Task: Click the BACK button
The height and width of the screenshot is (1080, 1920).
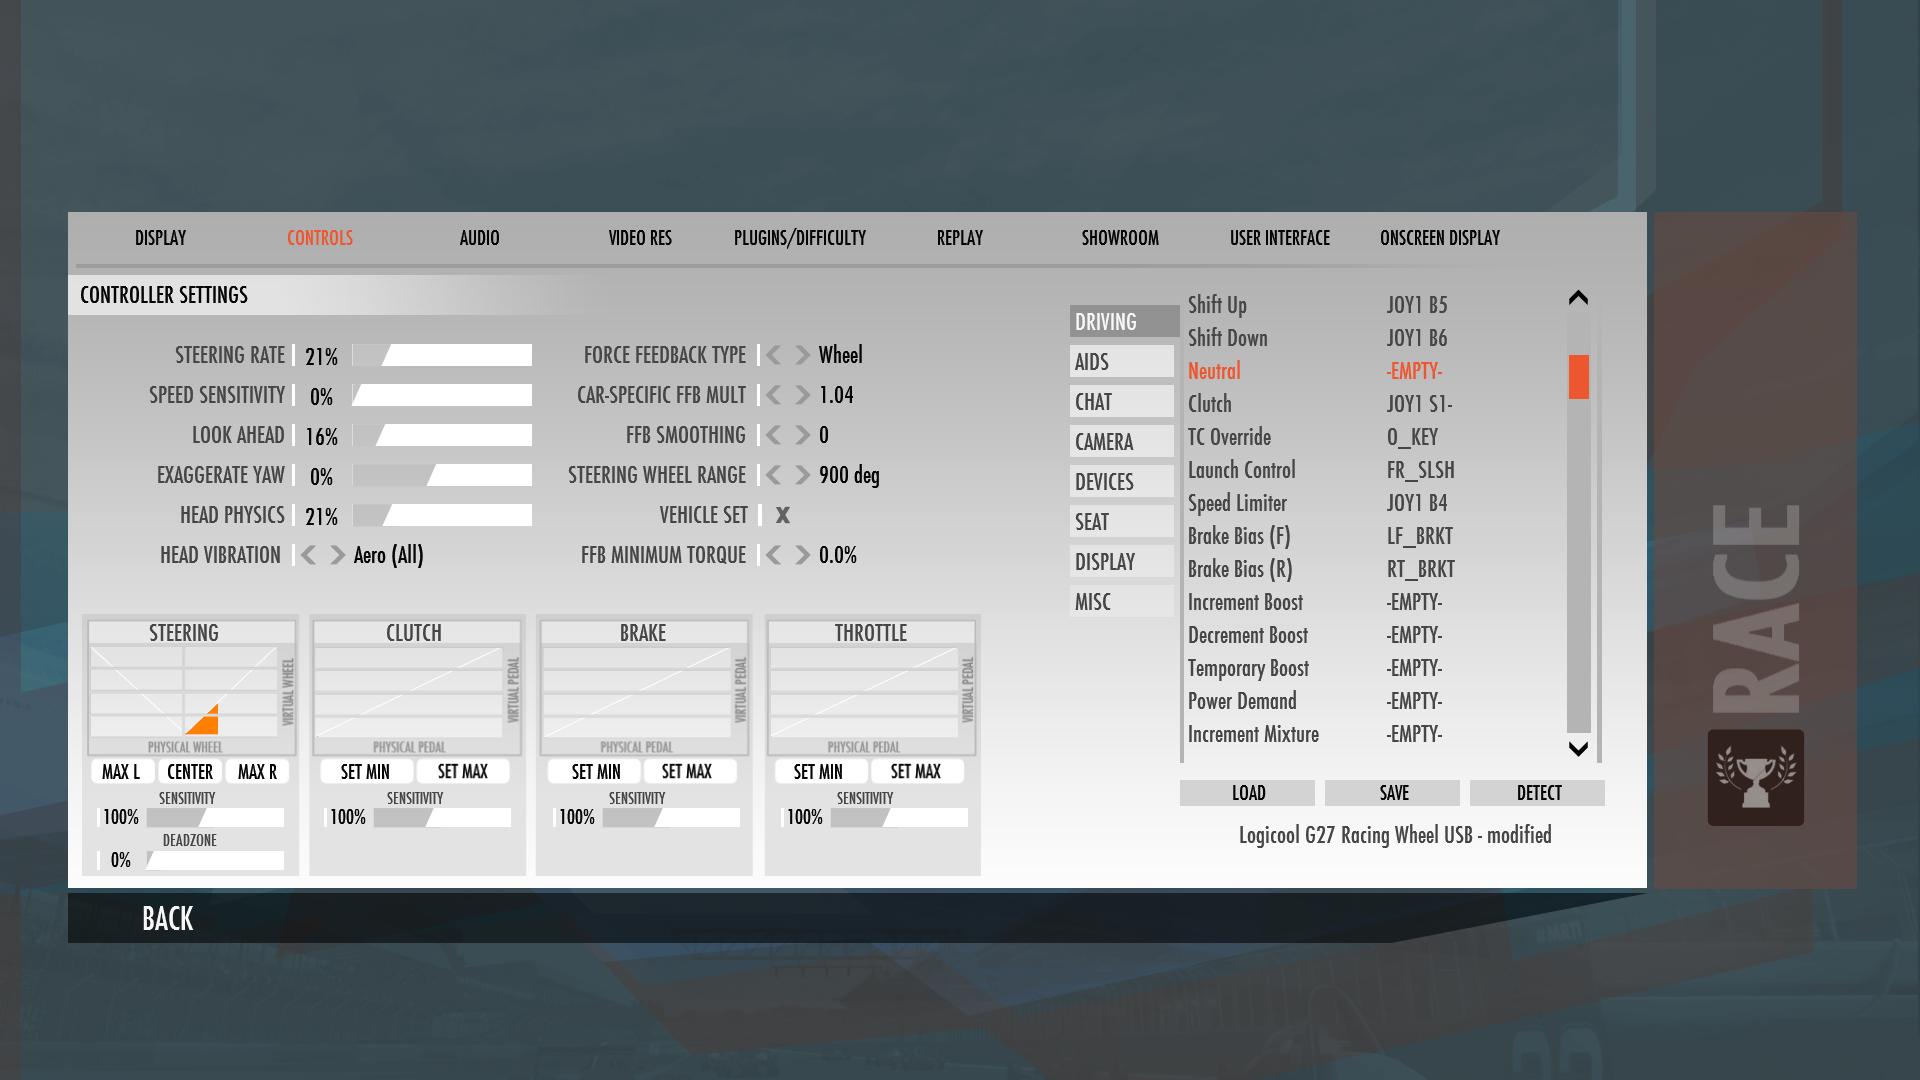Action: click(167, 918)
